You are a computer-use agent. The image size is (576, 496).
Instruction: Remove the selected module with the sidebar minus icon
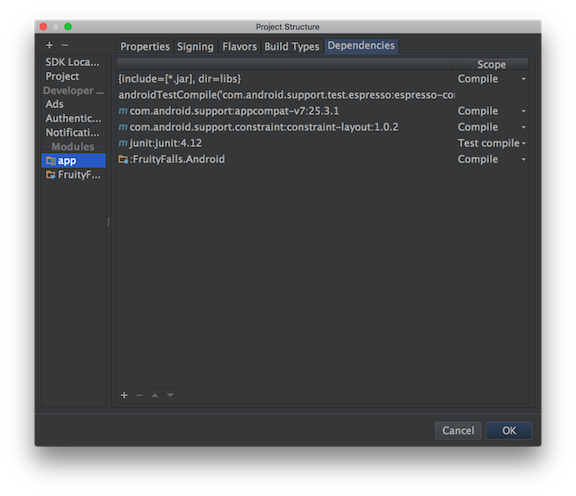point(65,45)
